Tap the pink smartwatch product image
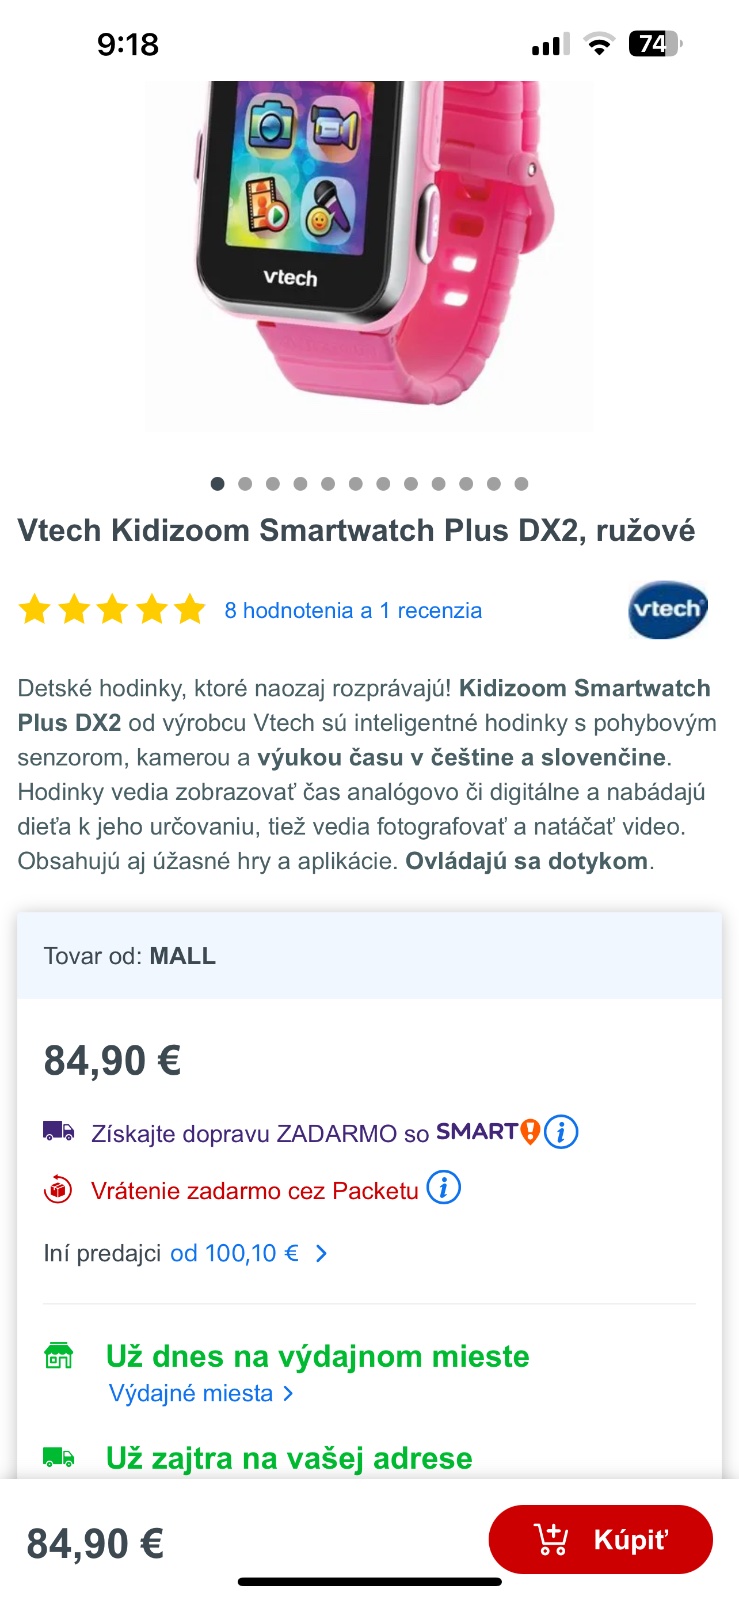The height and width of the screenshot is (1600, 739). (369, 250)
